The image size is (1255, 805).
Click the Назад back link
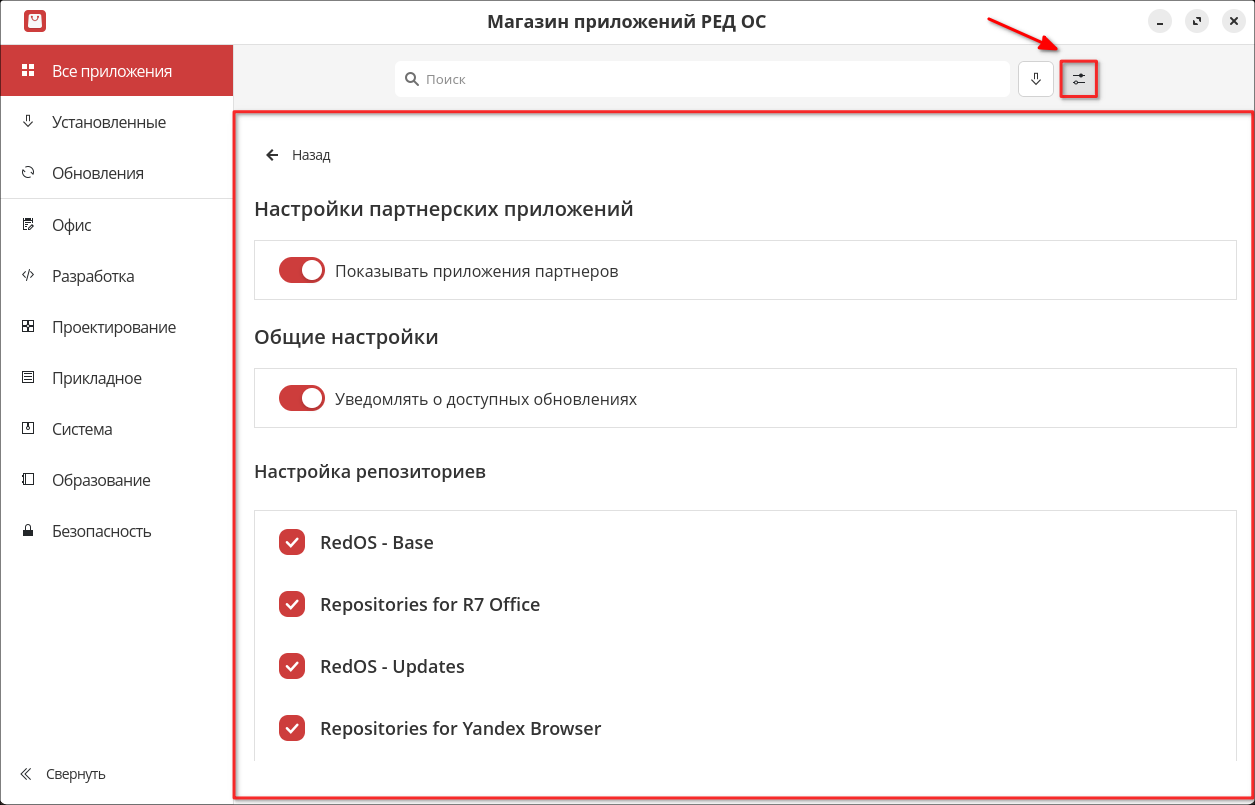click(x=310, y=155)
